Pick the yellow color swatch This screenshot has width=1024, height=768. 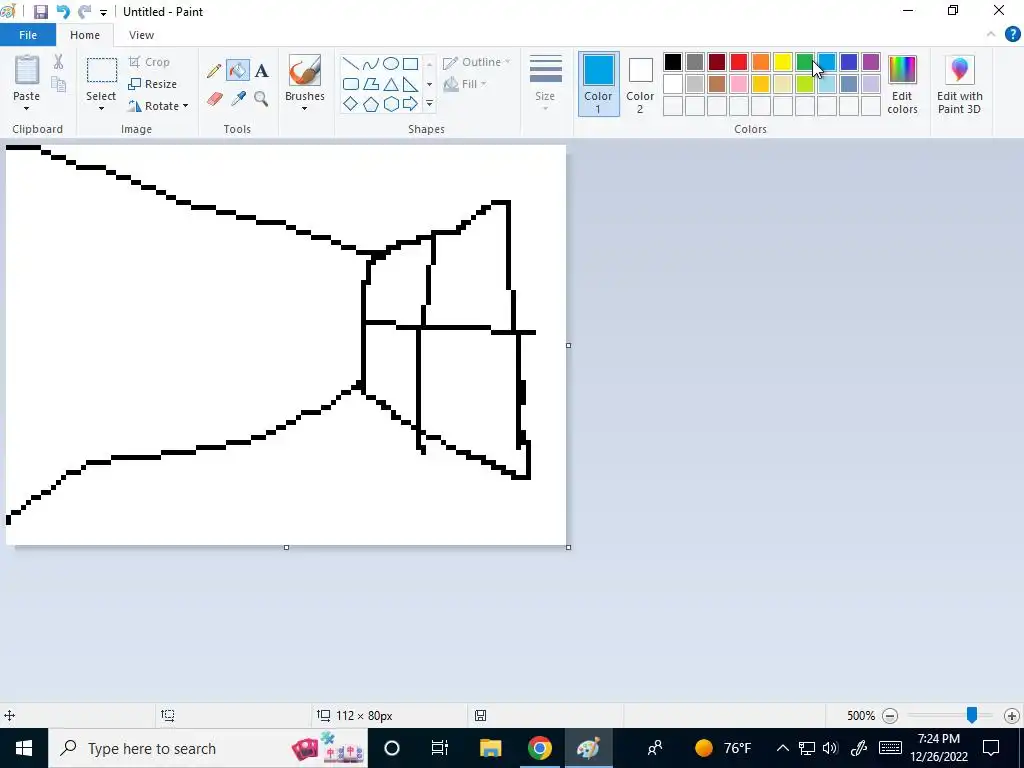click(x=782, y=62)
